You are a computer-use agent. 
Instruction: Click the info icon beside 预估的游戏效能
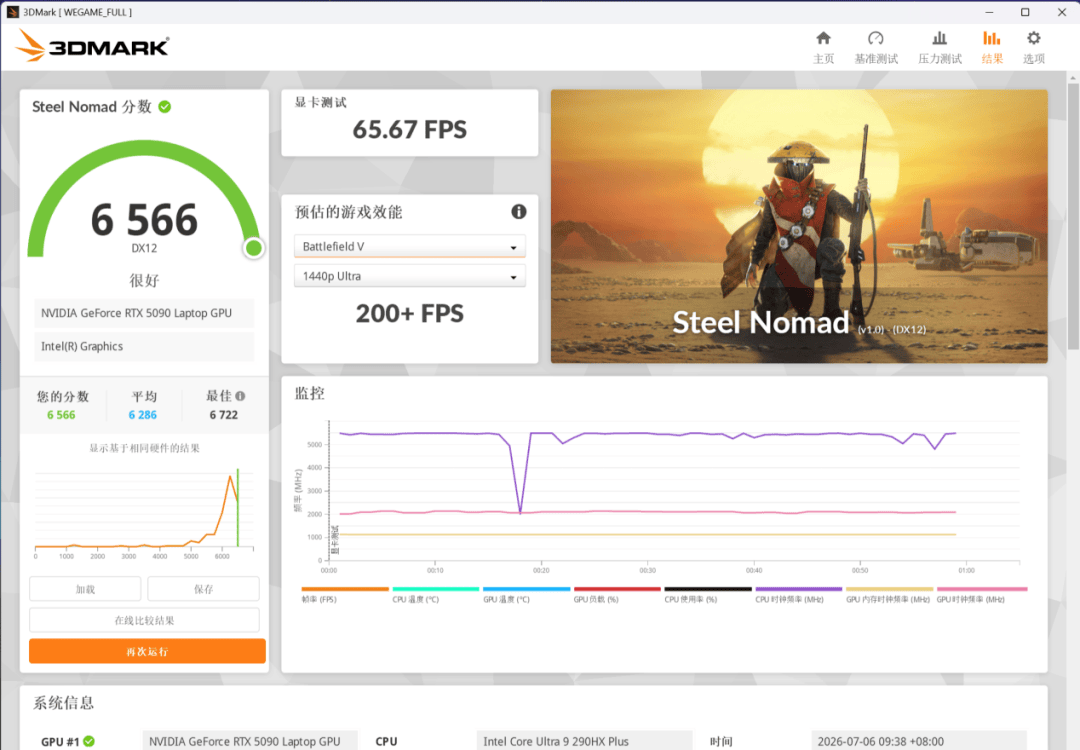[x=519, y=212]
